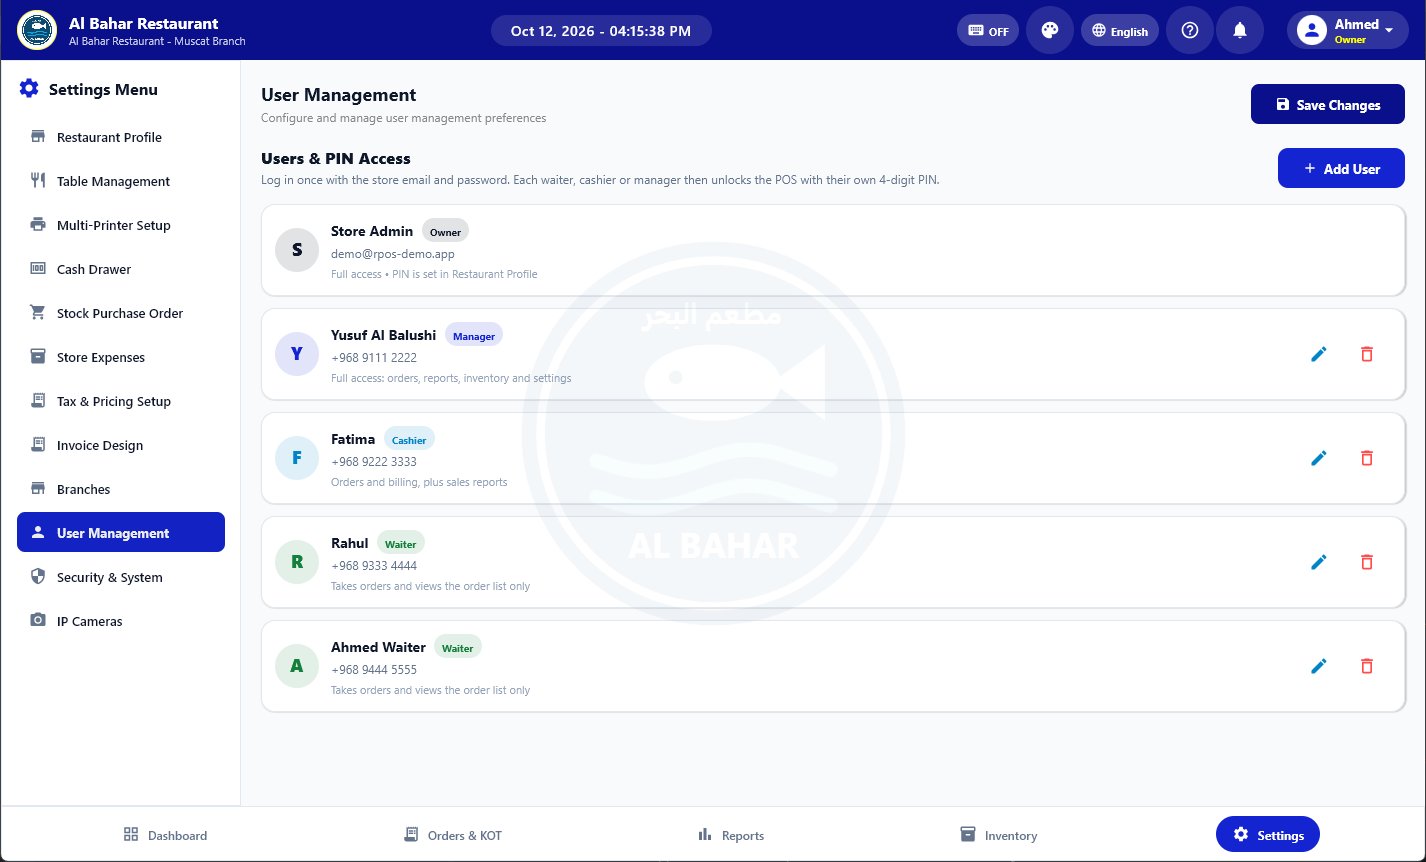Edit Ahmed Waiter with pencil icon
This screenshot has width=1426, height=862.
pos(1319,666)
